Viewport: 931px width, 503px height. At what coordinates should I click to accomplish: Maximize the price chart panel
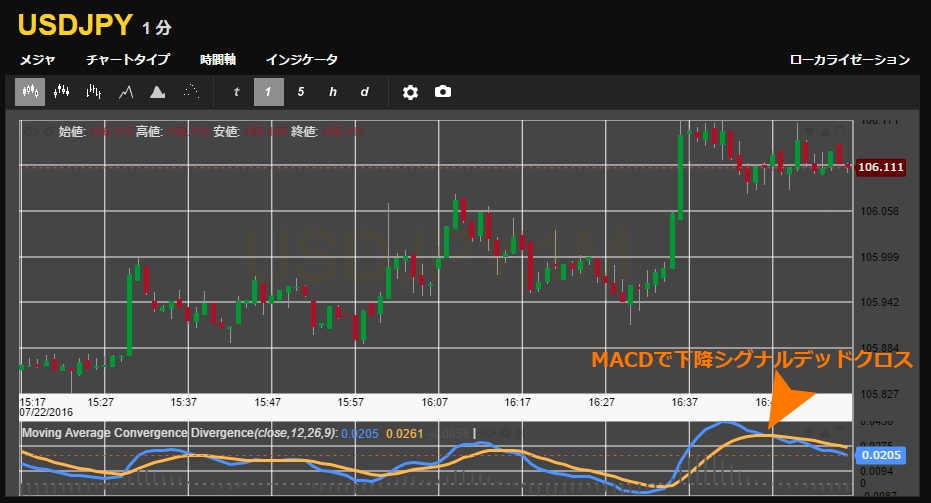840,131
